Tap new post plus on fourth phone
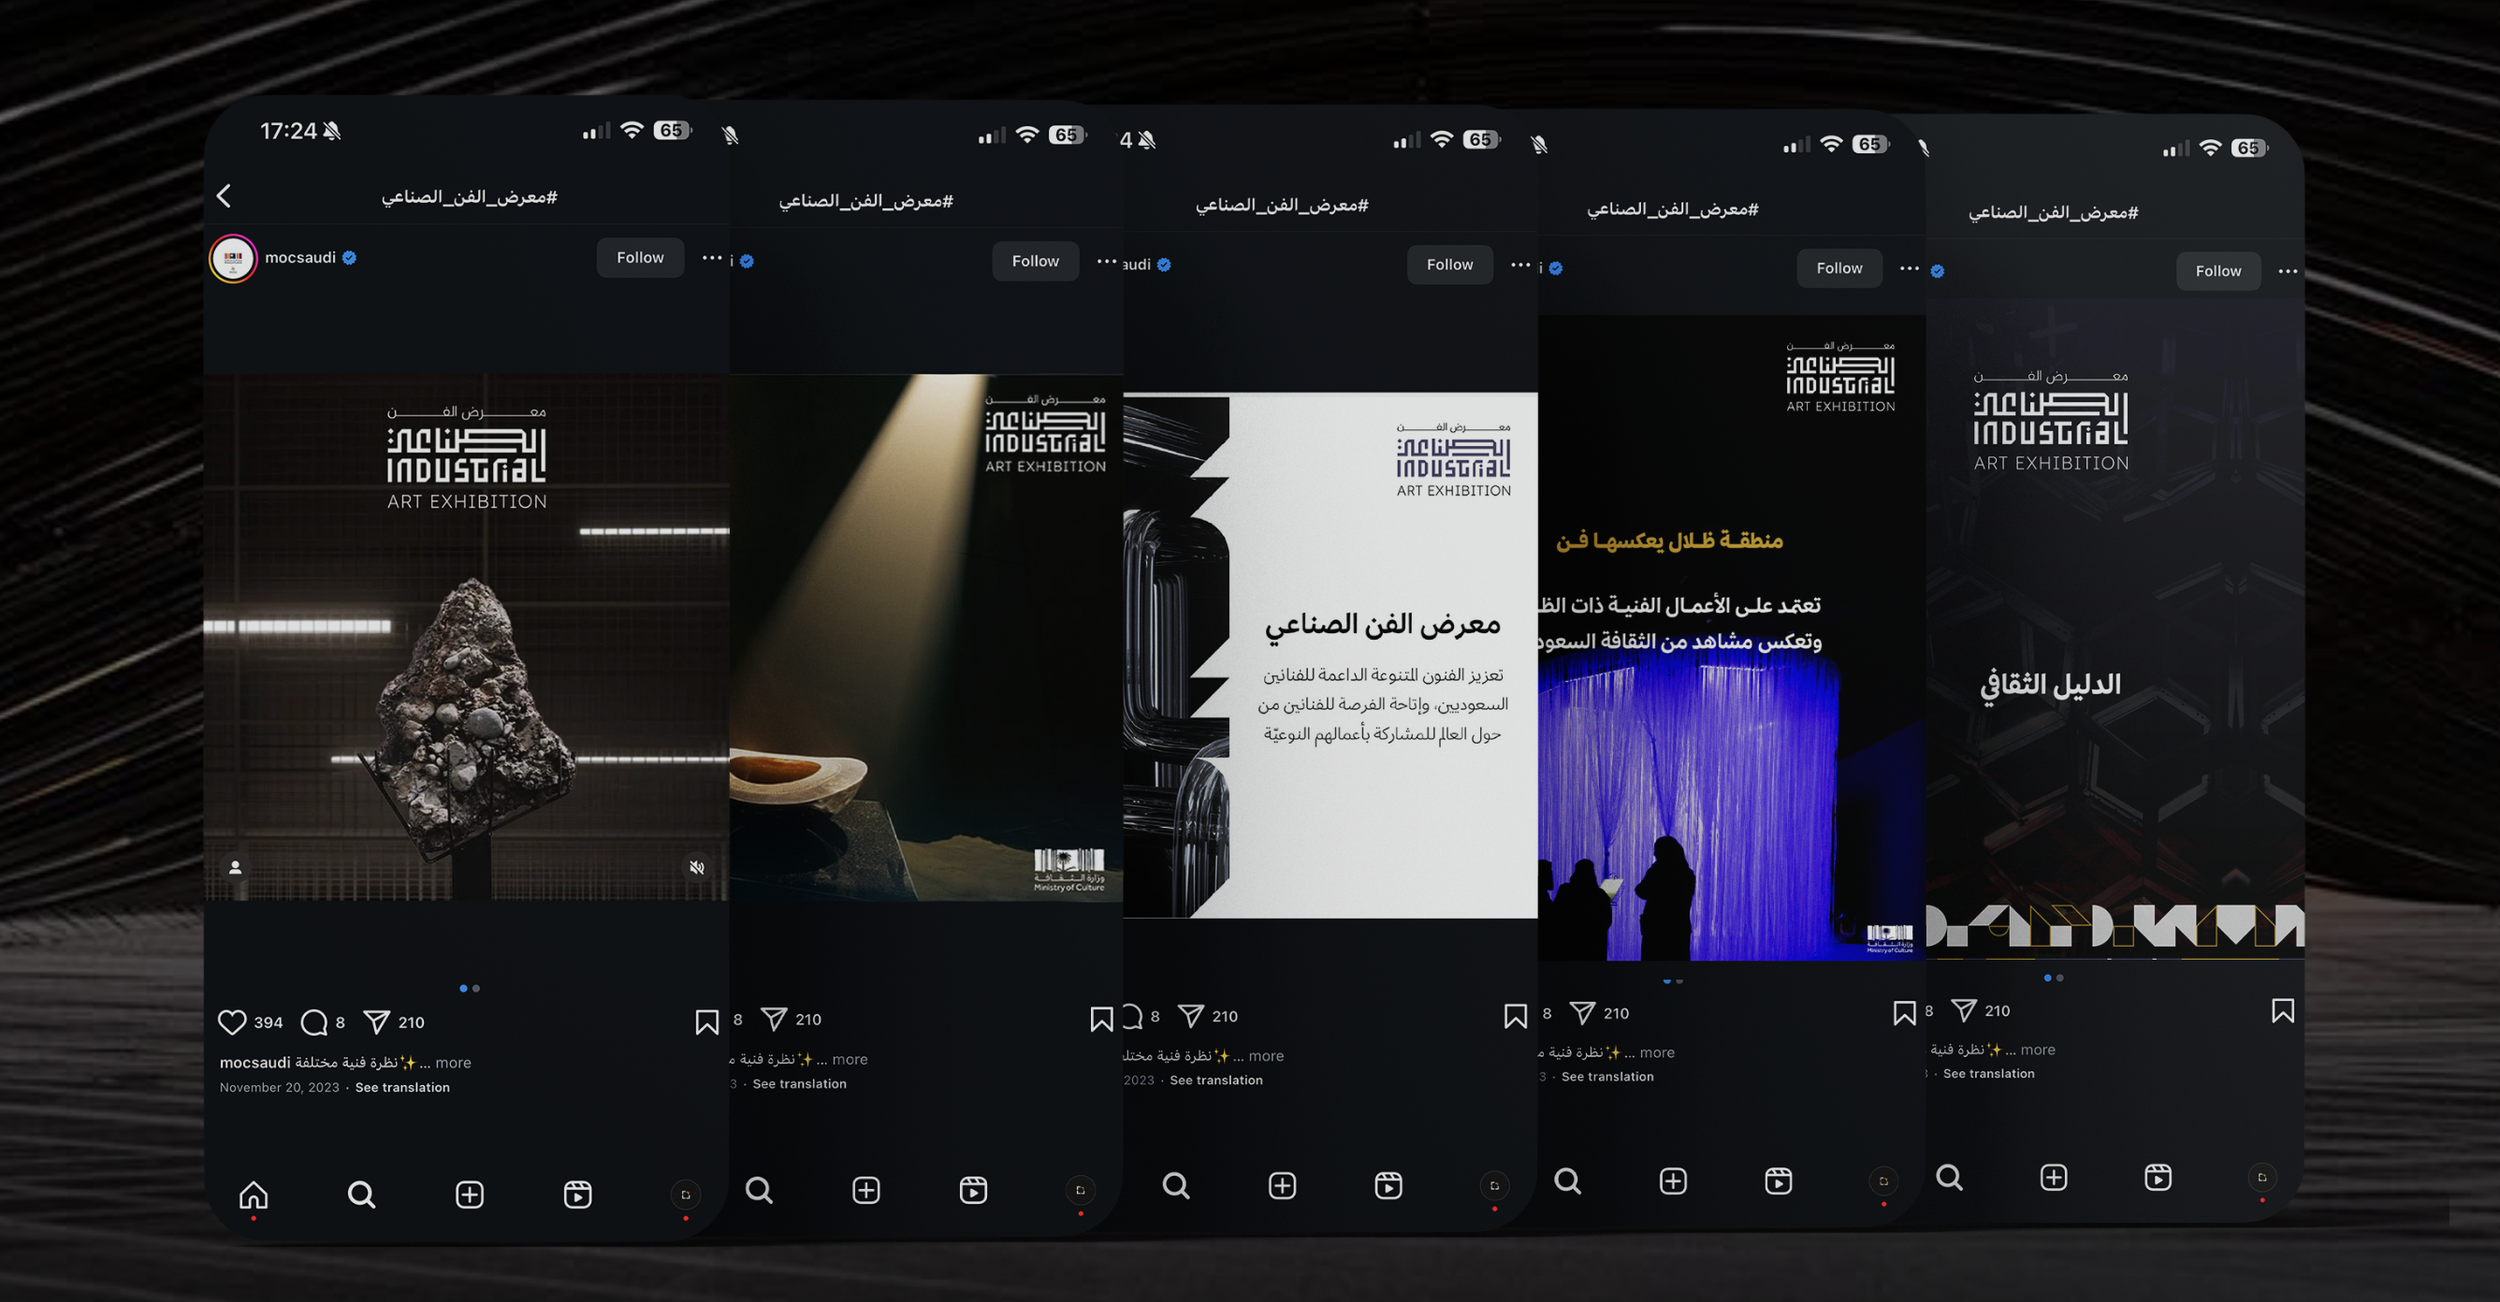The image size is (2500, 1302). pyautogui.click(x=1673, y=1182)
